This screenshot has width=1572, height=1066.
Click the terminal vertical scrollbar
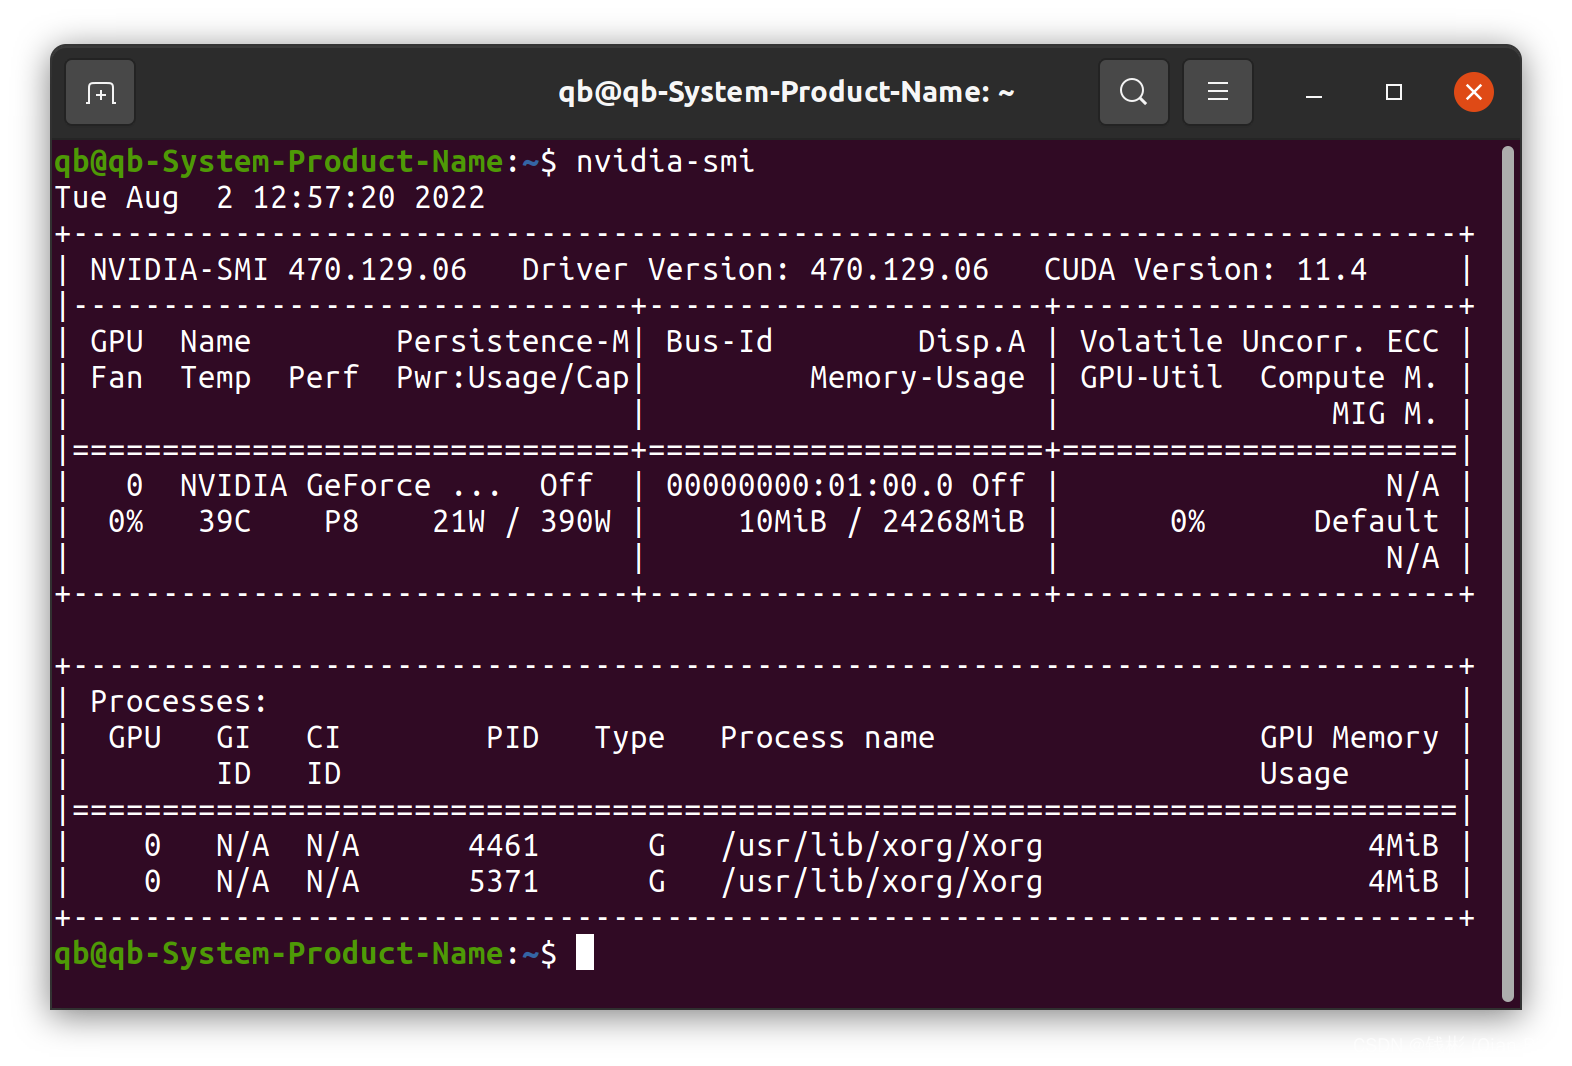pyautogui.click(x=1507, y=573)
